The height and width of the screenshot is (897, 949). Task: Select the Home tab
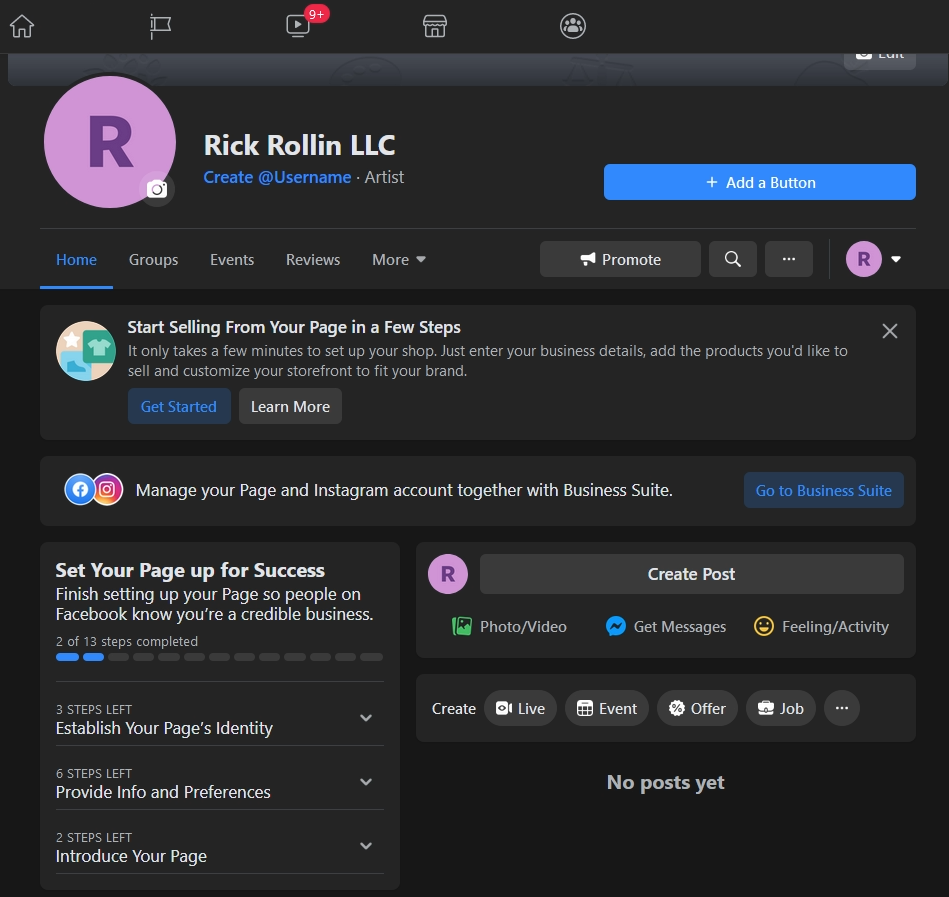[76, 260]
